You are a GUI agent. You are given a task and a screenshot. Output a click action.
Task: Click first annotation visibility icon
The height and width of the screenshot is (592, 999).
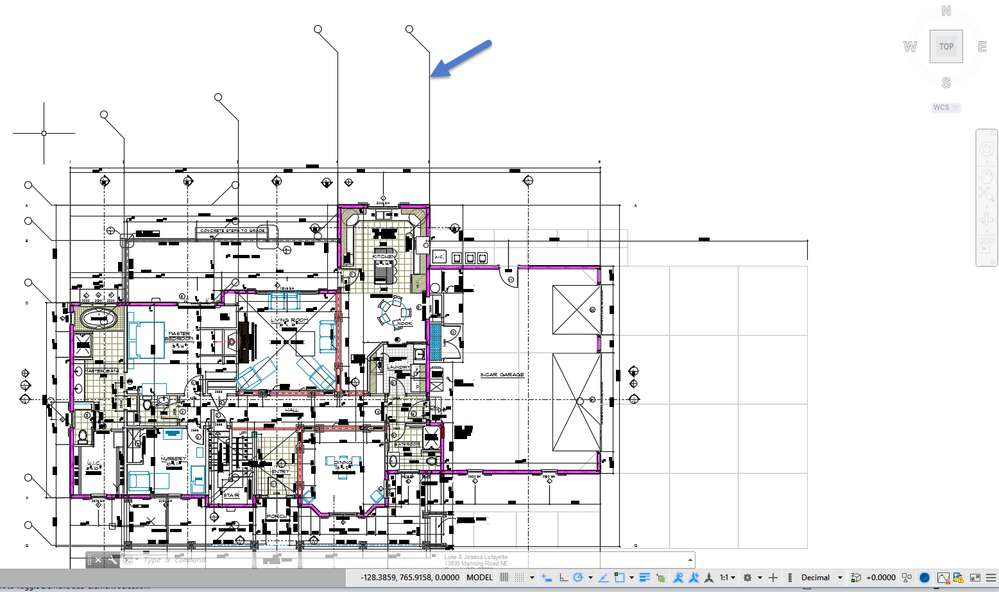(679, 577)
